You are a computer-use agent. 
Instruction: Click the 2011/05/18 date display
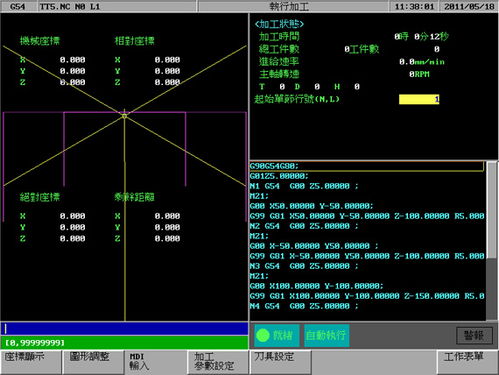469,7
